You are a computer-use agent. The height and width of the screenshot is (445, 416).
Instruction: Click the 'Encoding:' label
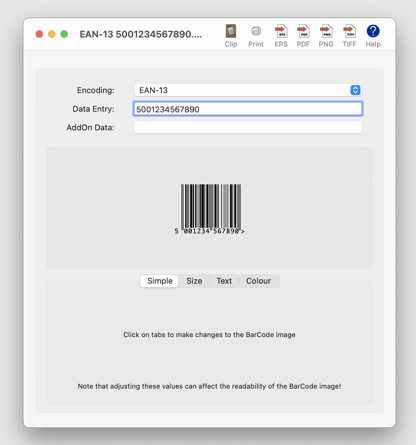(x=96, y=90)
